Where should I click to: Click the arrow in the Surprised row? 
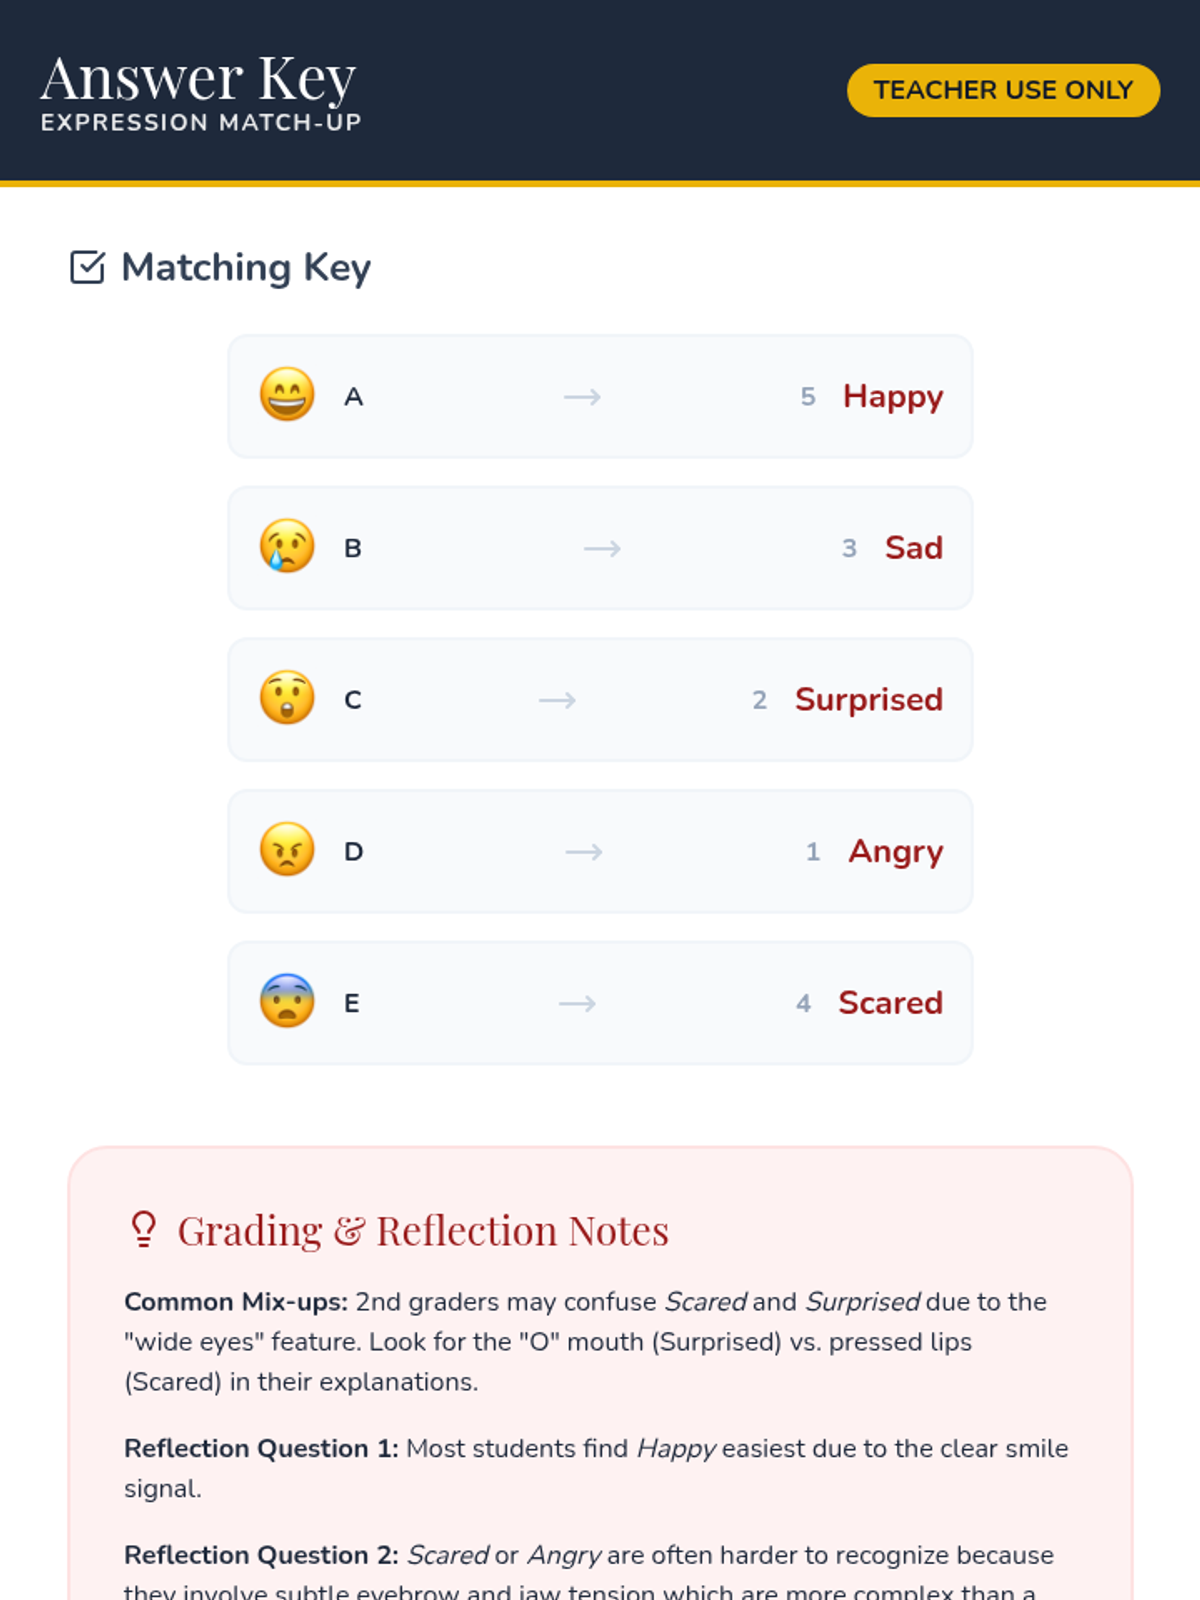pyautogui.click(x=557, y=700)
